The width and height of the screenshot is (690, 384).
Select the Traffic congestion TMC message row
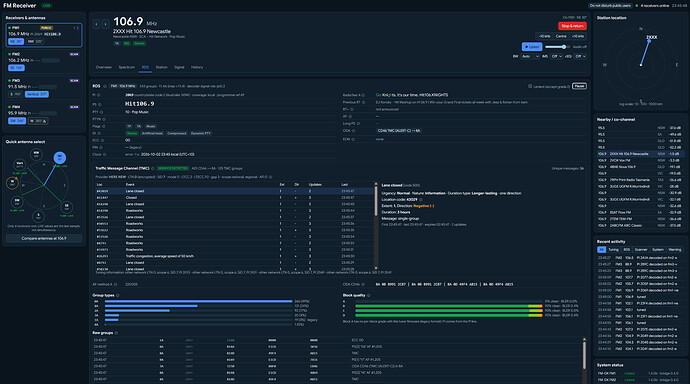tap(235, 256)
